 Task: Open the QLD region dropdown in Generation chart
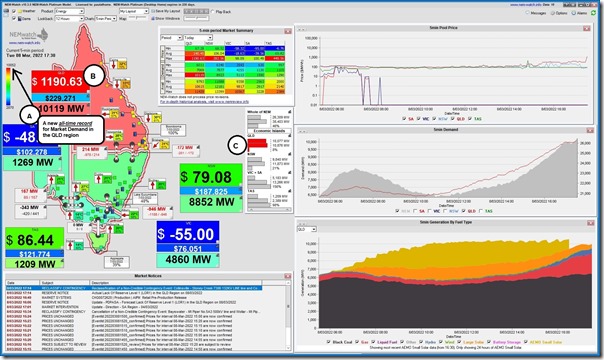point(307,229)
